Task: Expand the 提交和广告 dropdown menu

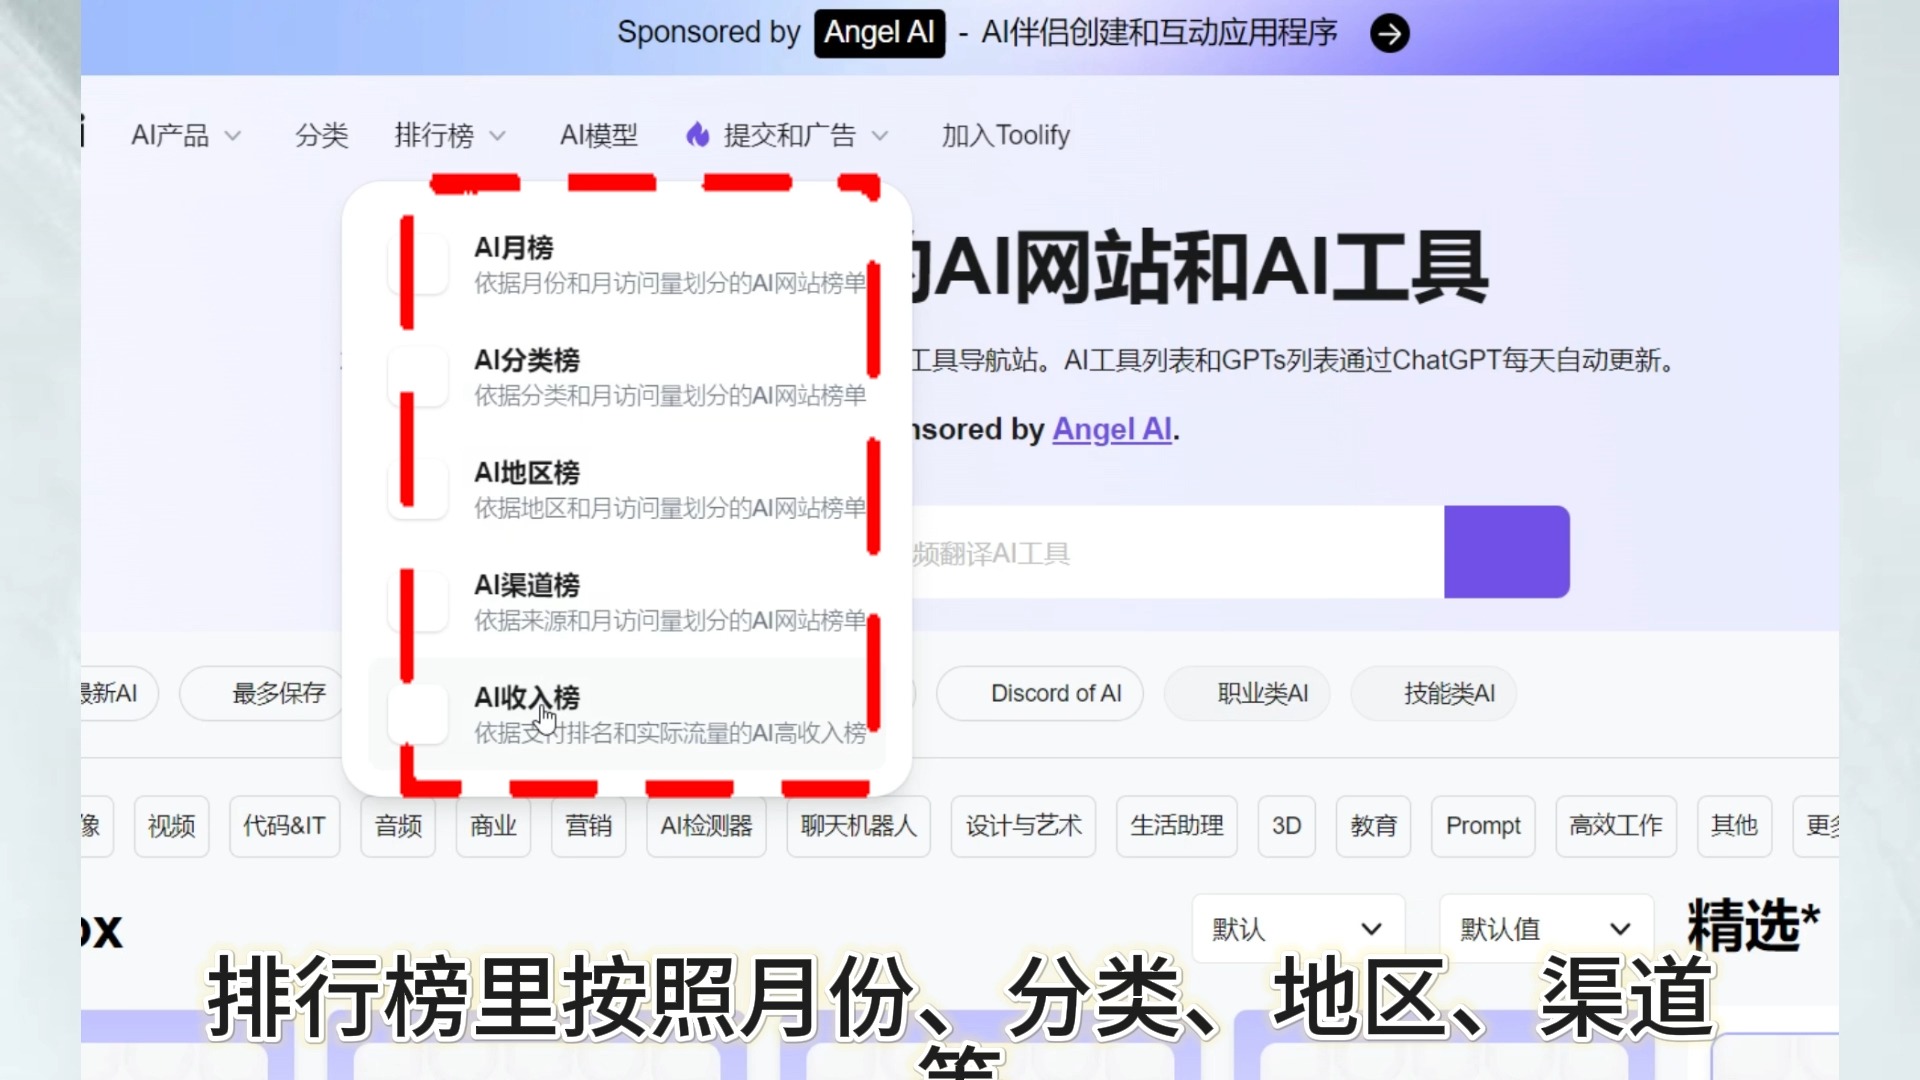Action: tap(787, 135)
